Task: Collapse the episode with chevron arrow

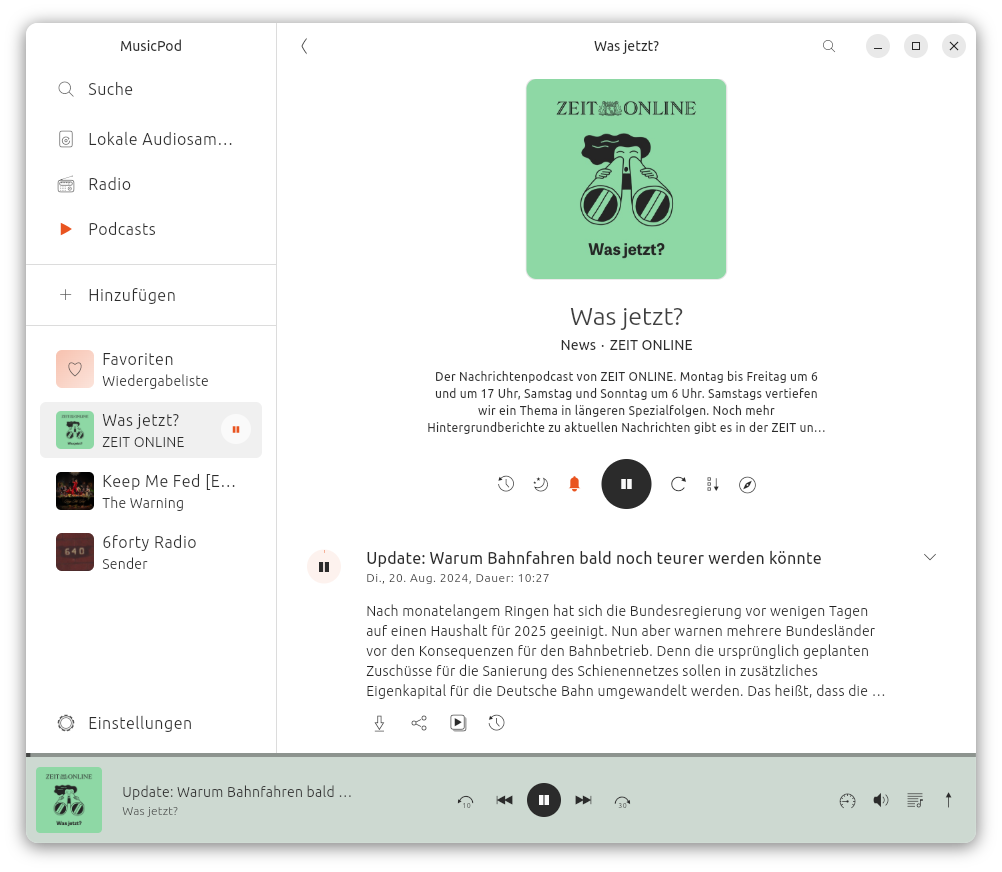Action: (930, 557)
